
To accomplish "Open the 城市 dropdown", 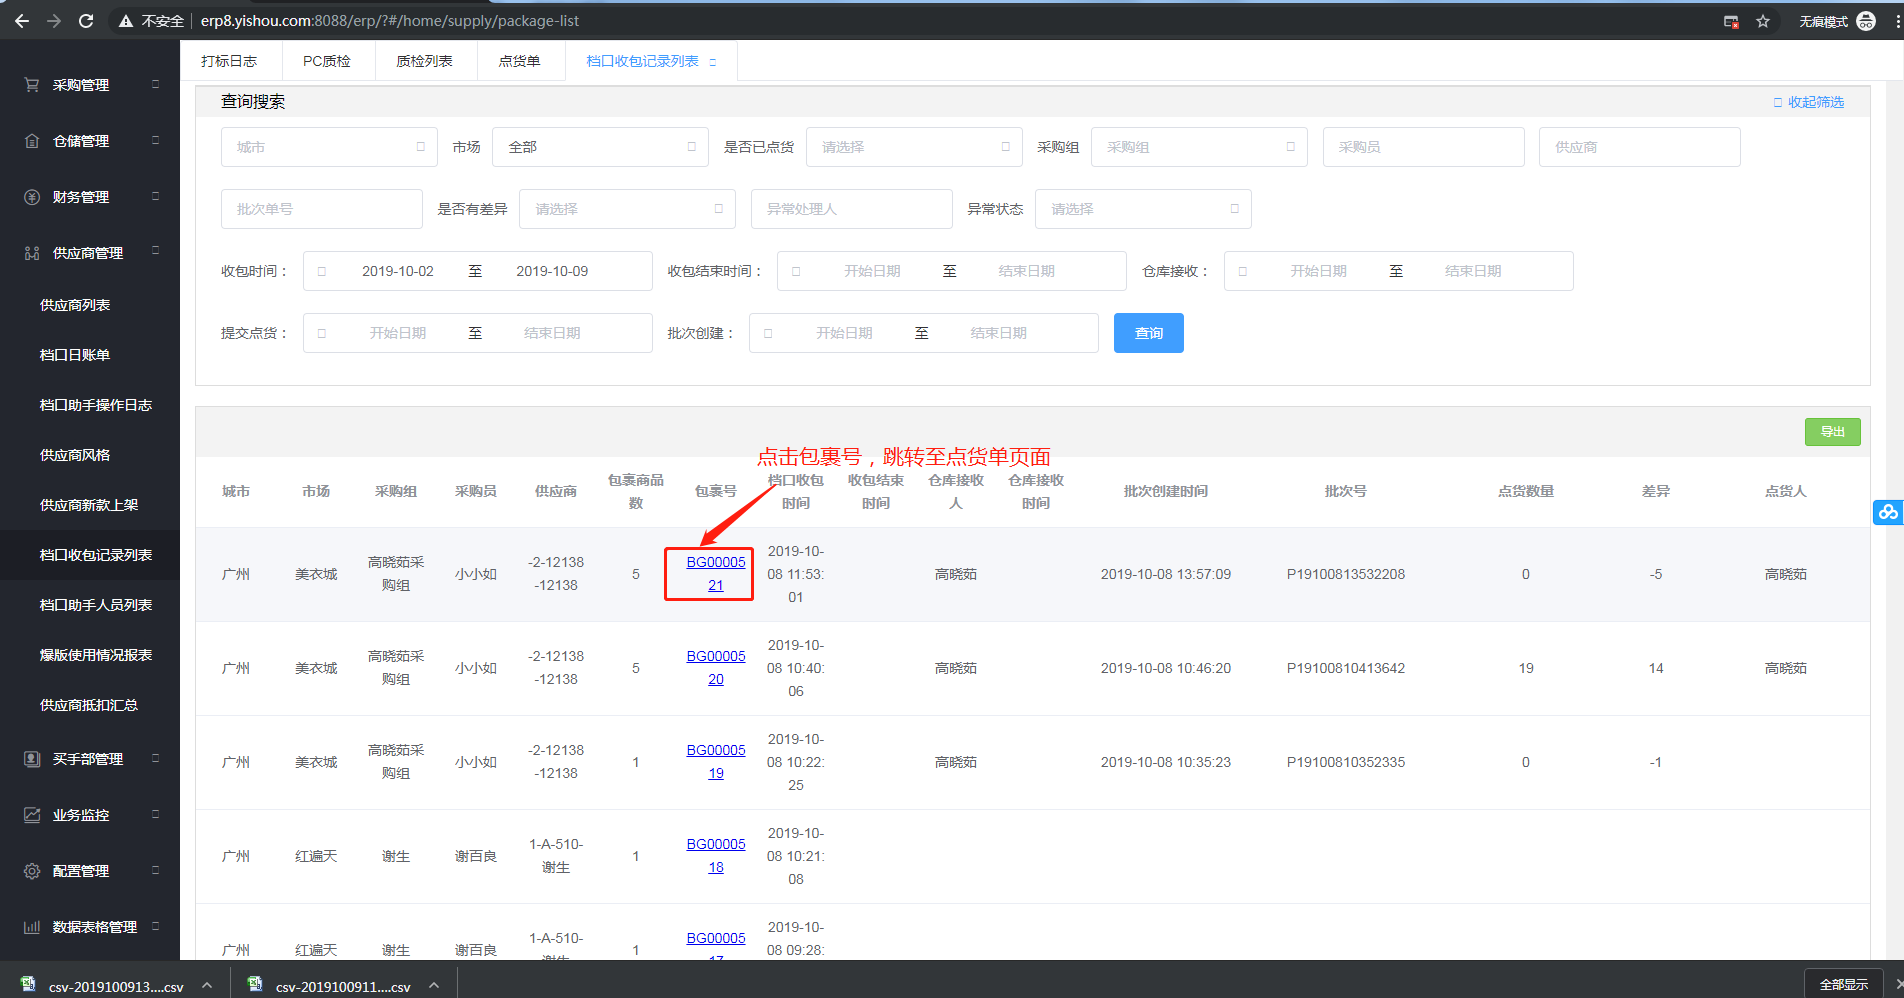I will [329, 147].
